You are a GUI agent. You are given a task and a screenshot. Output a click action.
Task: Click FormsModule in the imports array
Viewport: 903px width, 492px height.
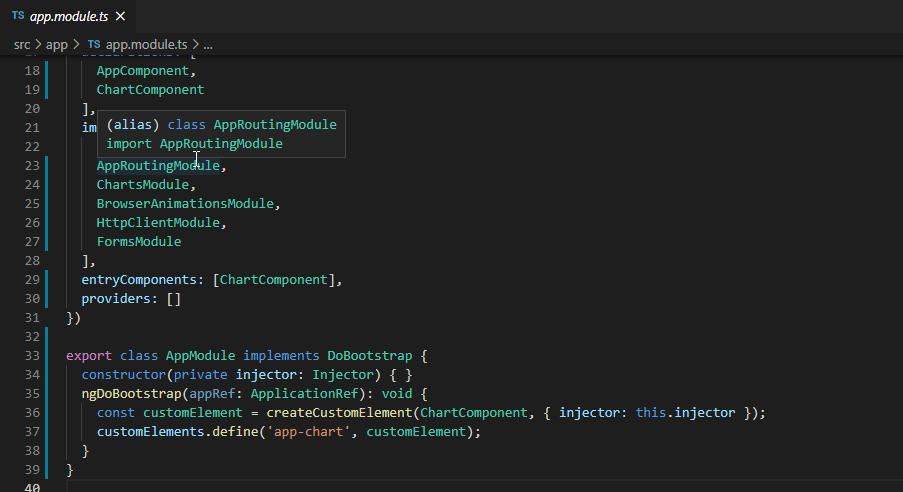139,242
